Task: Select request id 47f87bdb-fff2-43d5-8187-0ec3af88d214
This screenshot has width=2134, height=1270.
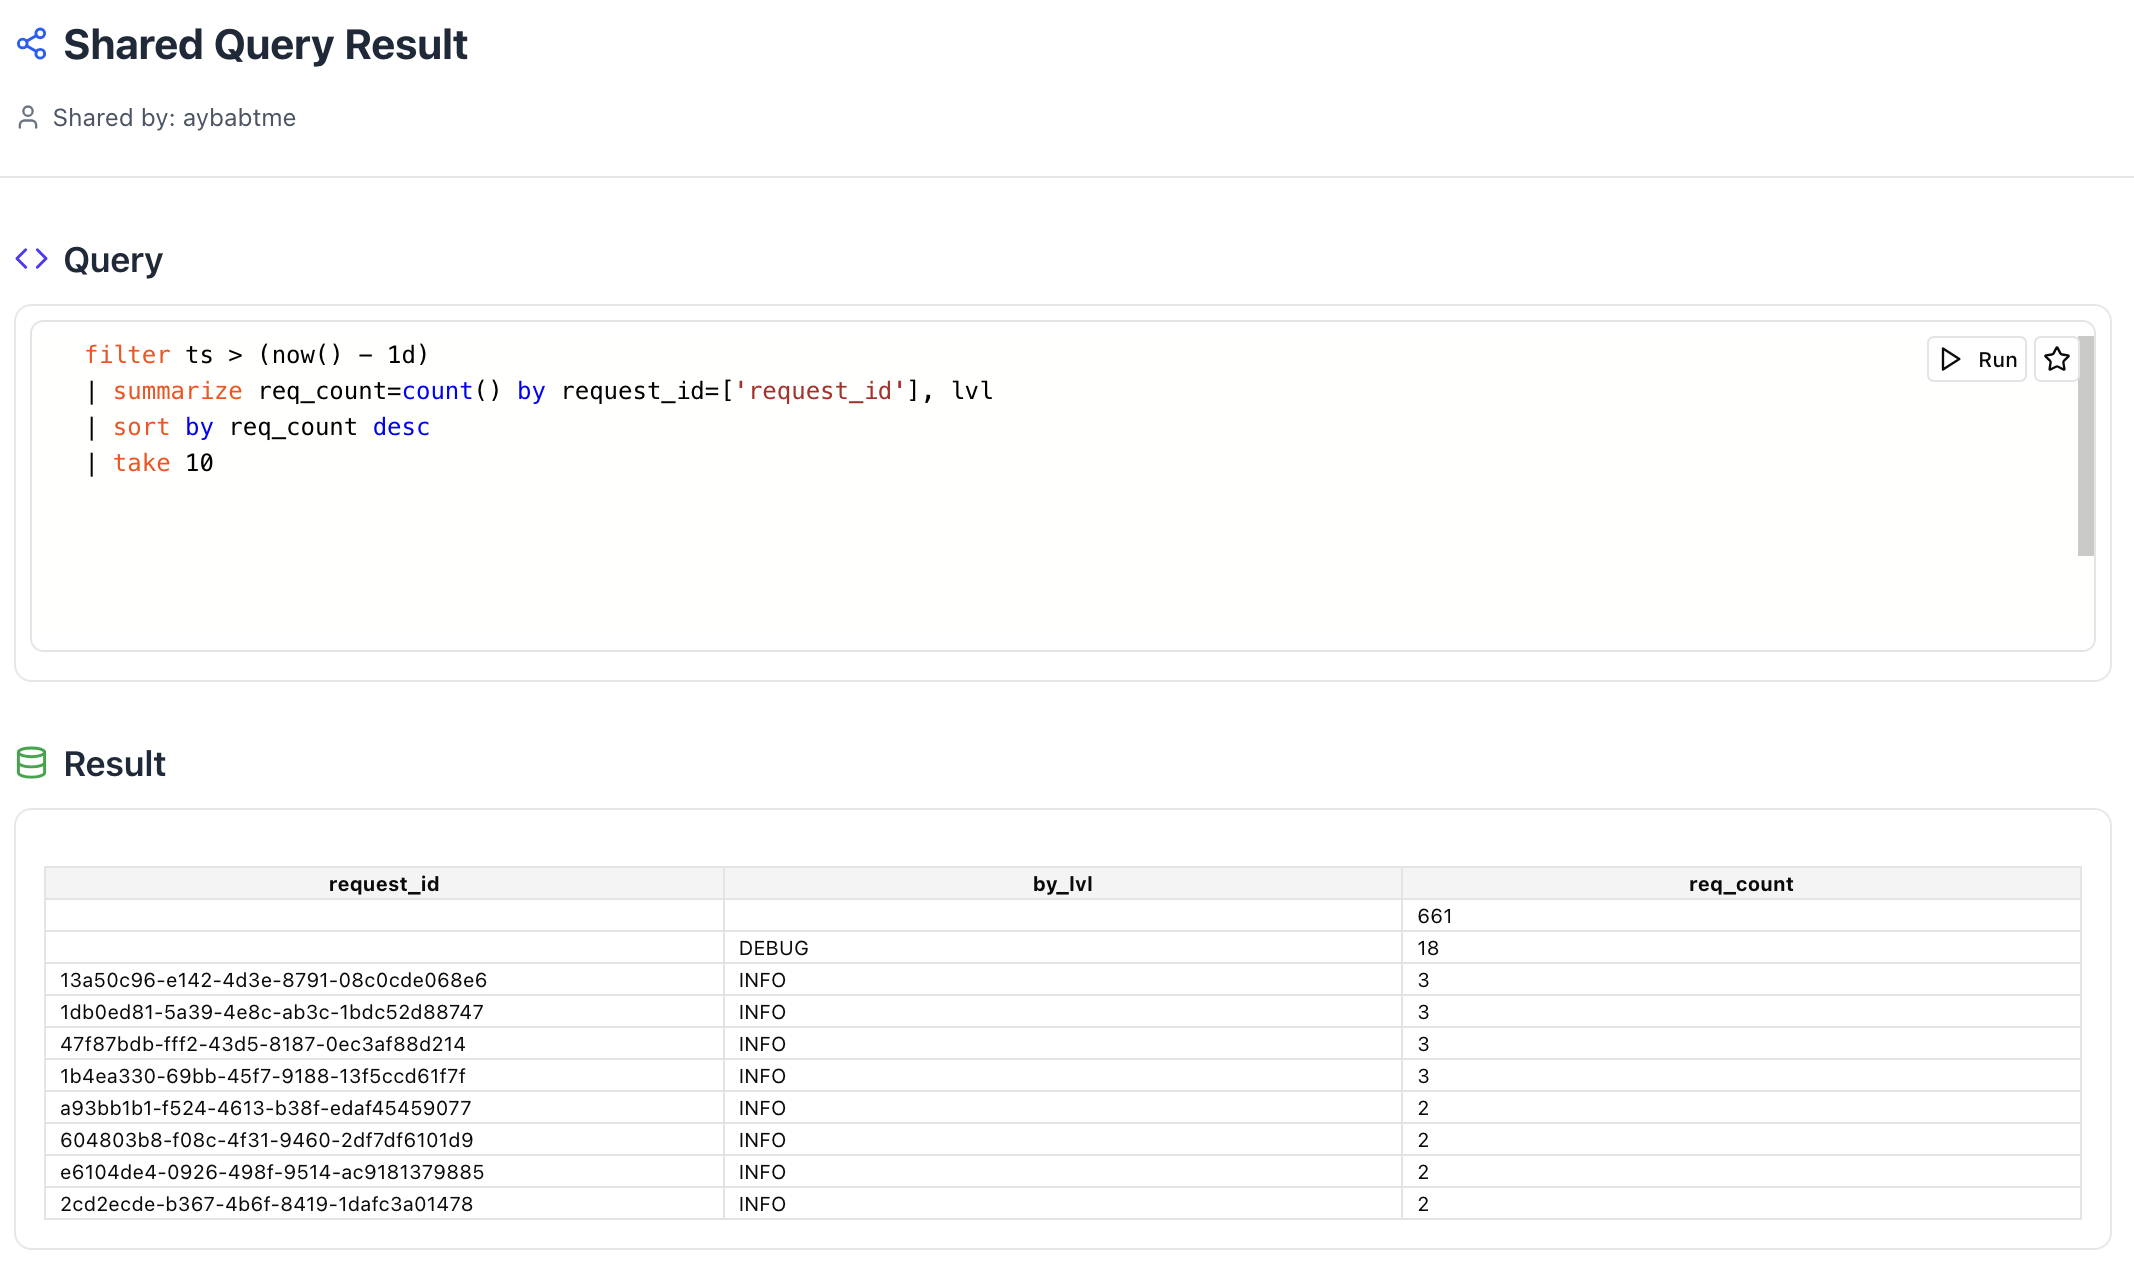Action: click(384, 1044)
